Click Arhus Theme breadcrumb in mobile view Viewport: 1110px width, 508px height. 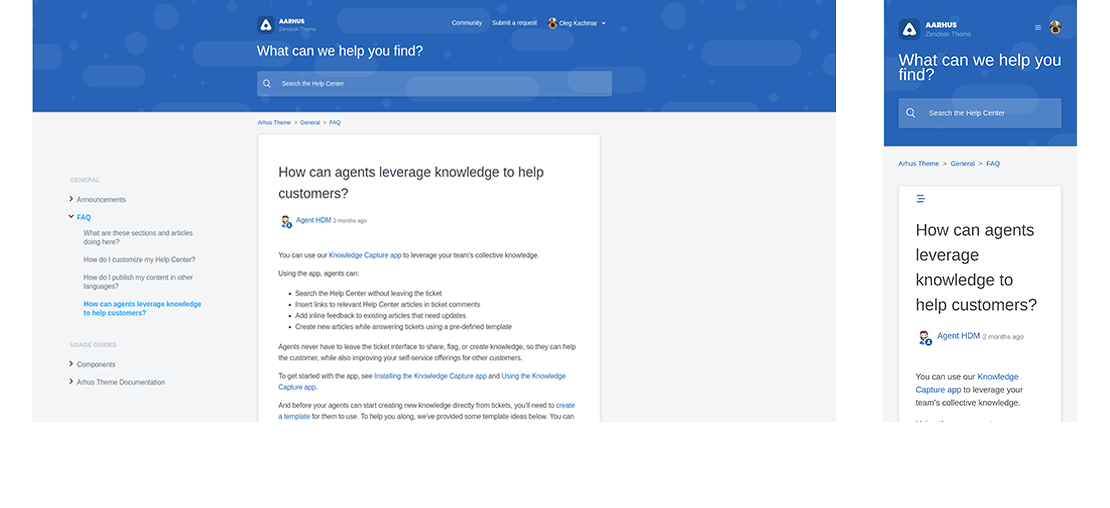[918, 163]
